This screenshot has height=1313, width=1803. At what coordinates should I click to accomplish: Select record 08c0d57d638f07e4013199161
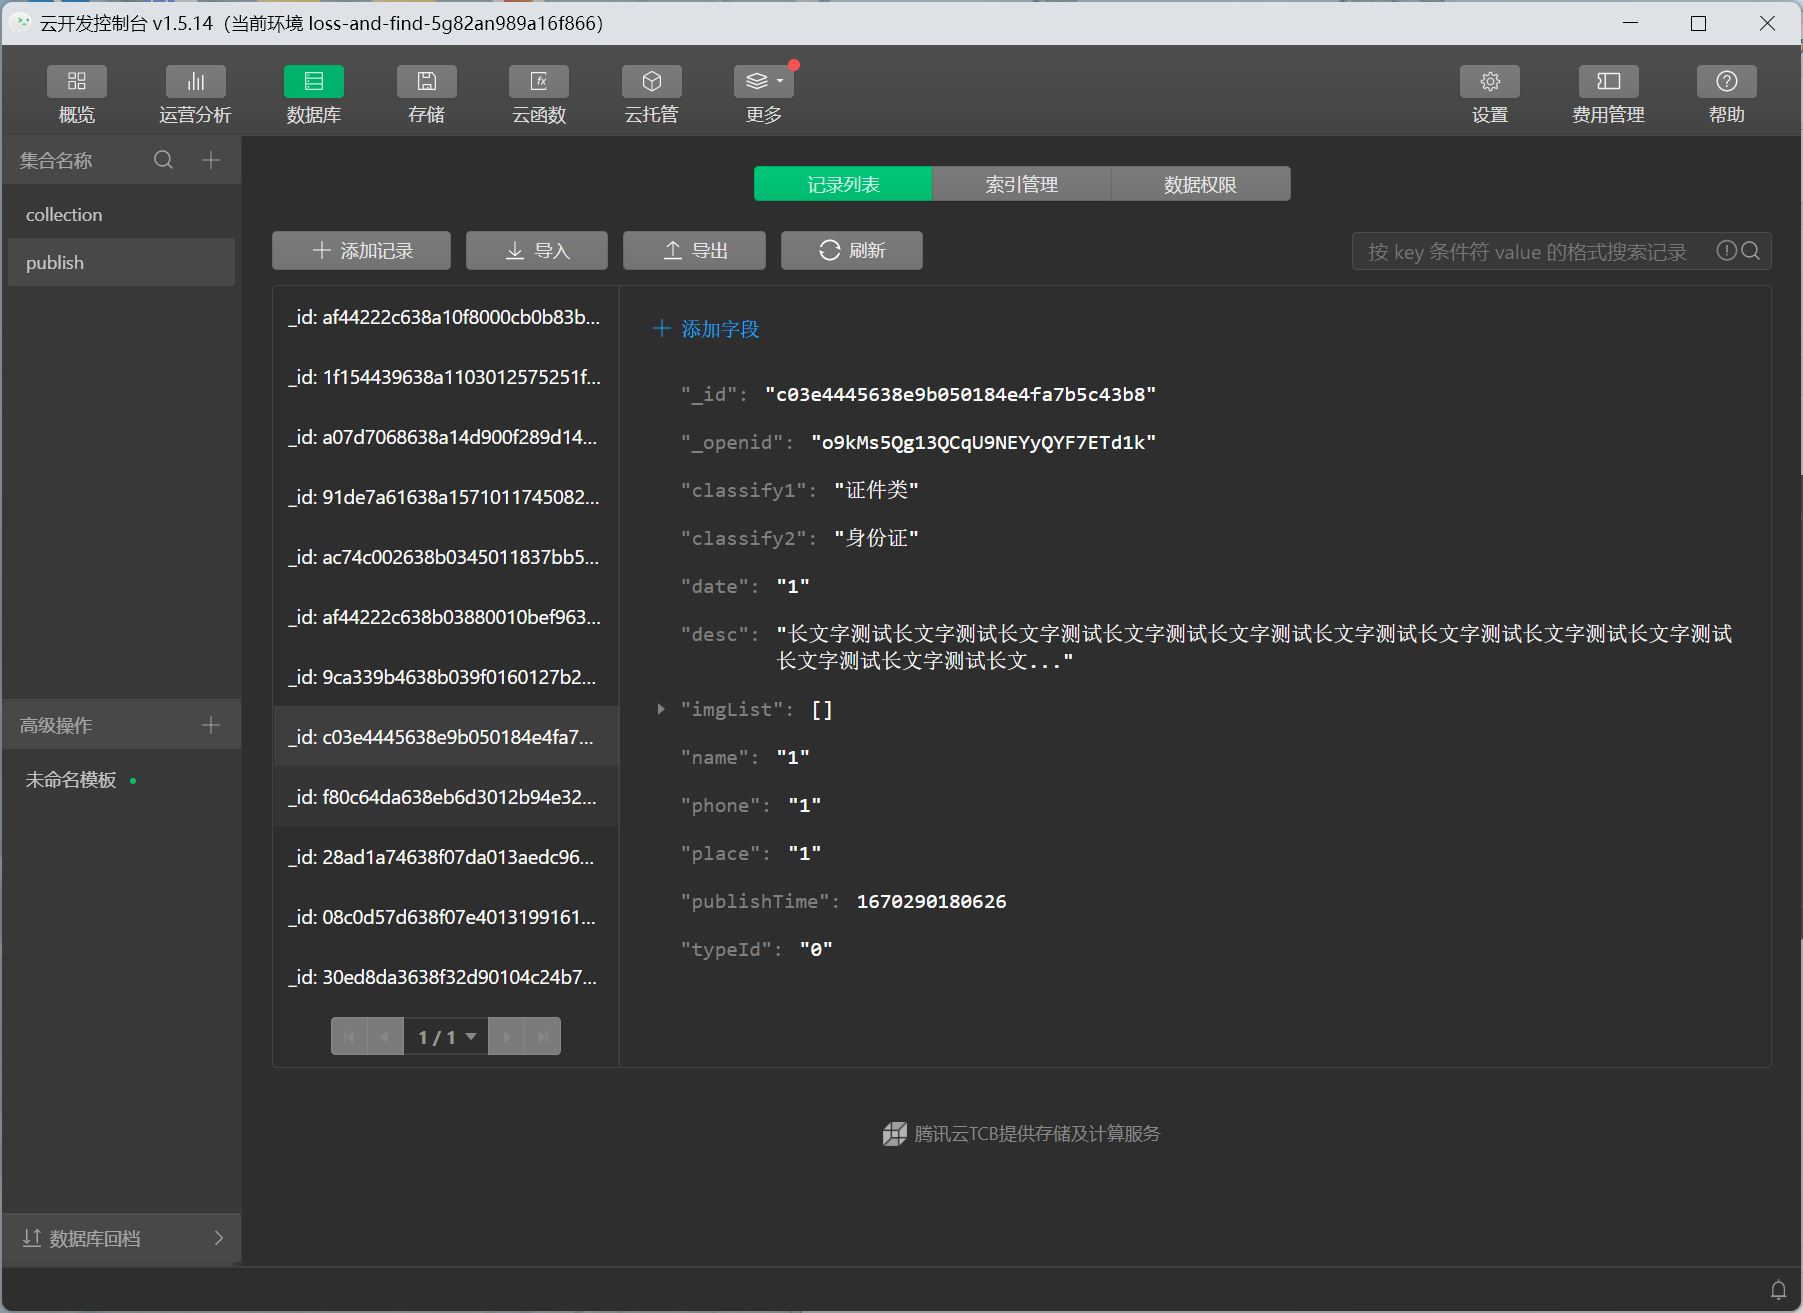(x=446, y=917)
